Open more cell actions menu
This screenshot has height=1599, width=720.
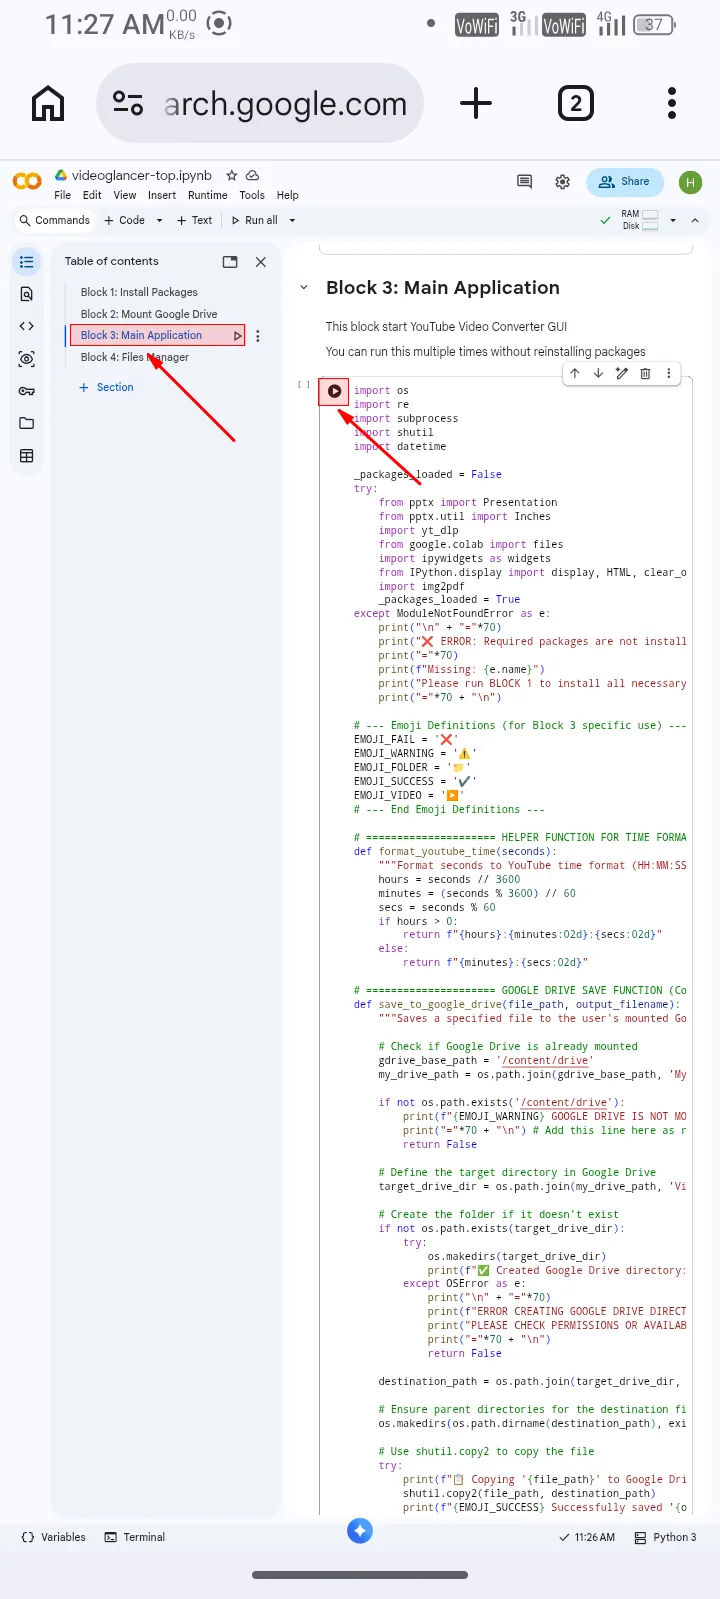coord(668,373)
